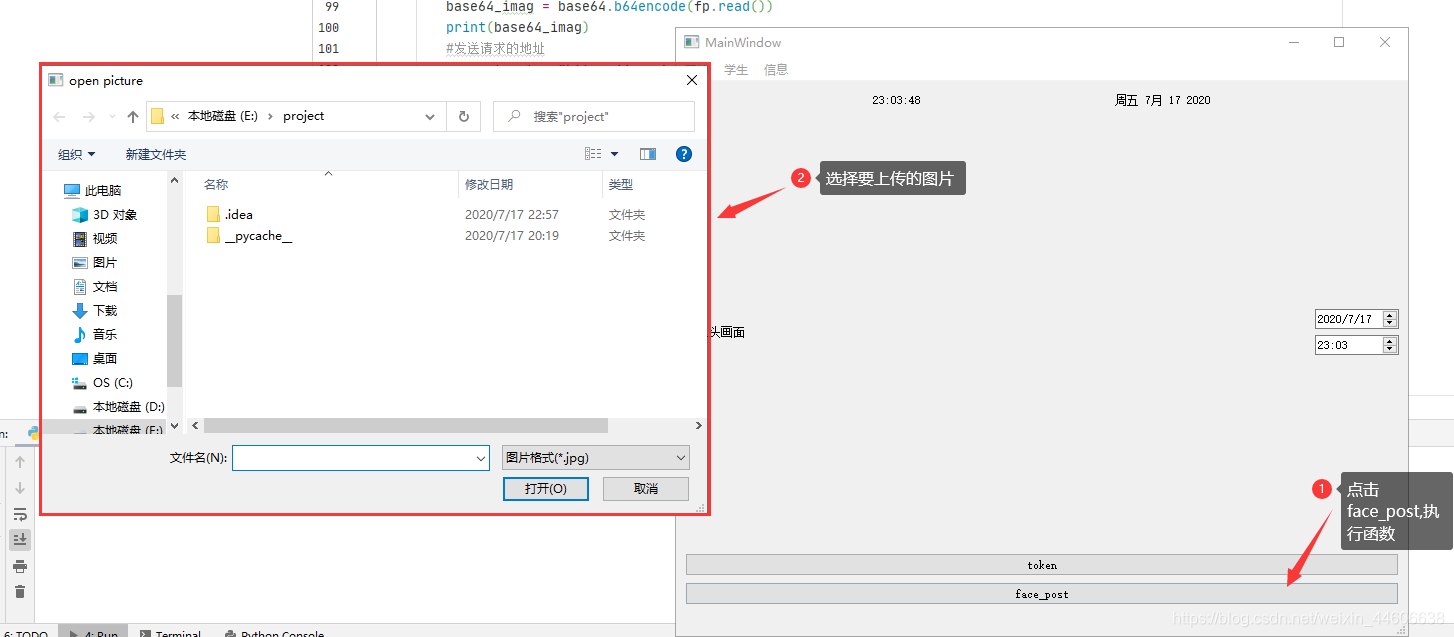Open the 组织 organize menu
1454x637 pixels.
(x=77, y=154)
